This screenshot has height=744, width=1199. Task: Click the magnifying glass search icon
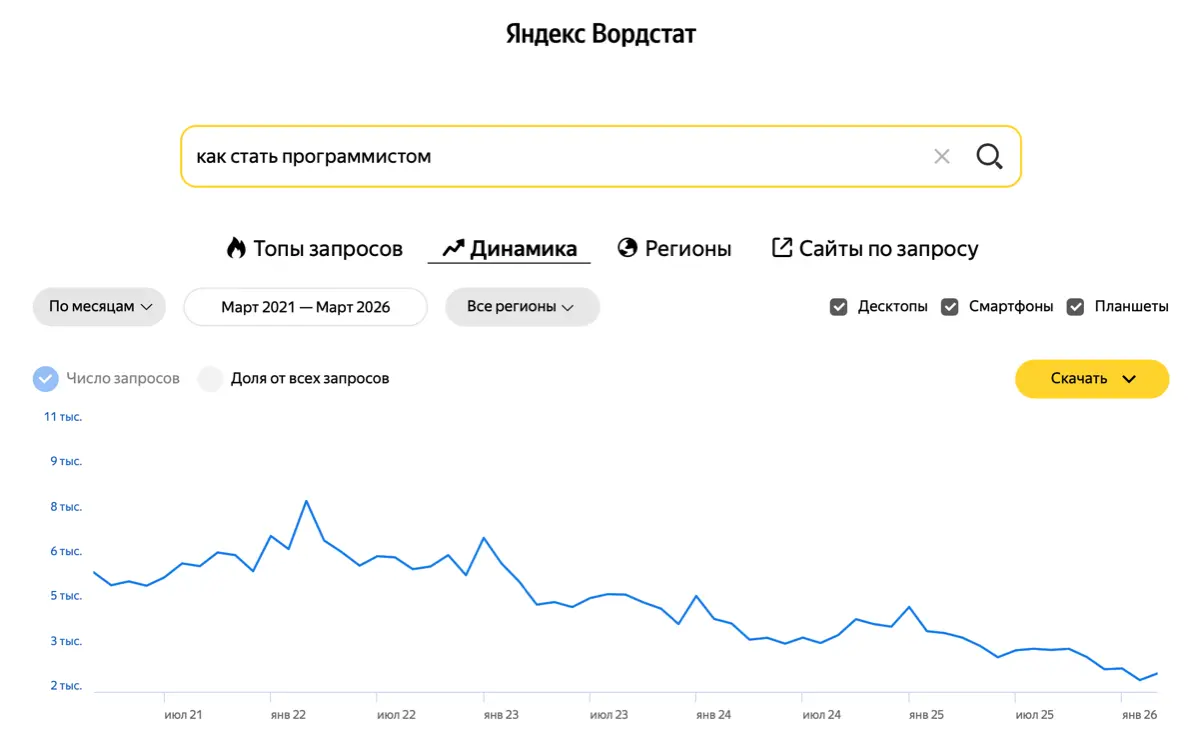click(x=989, y=156)
